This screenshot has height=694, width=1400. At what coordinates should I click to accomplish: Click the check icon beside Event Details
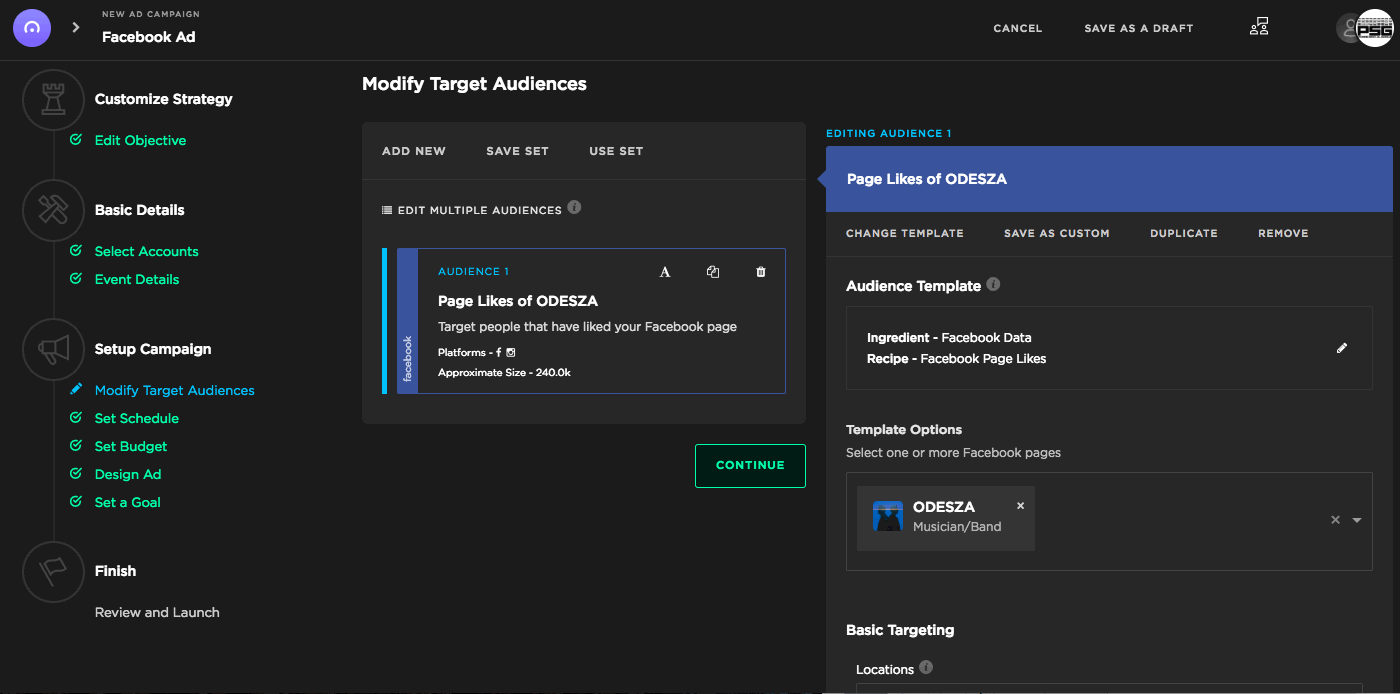tap(76, 279)
